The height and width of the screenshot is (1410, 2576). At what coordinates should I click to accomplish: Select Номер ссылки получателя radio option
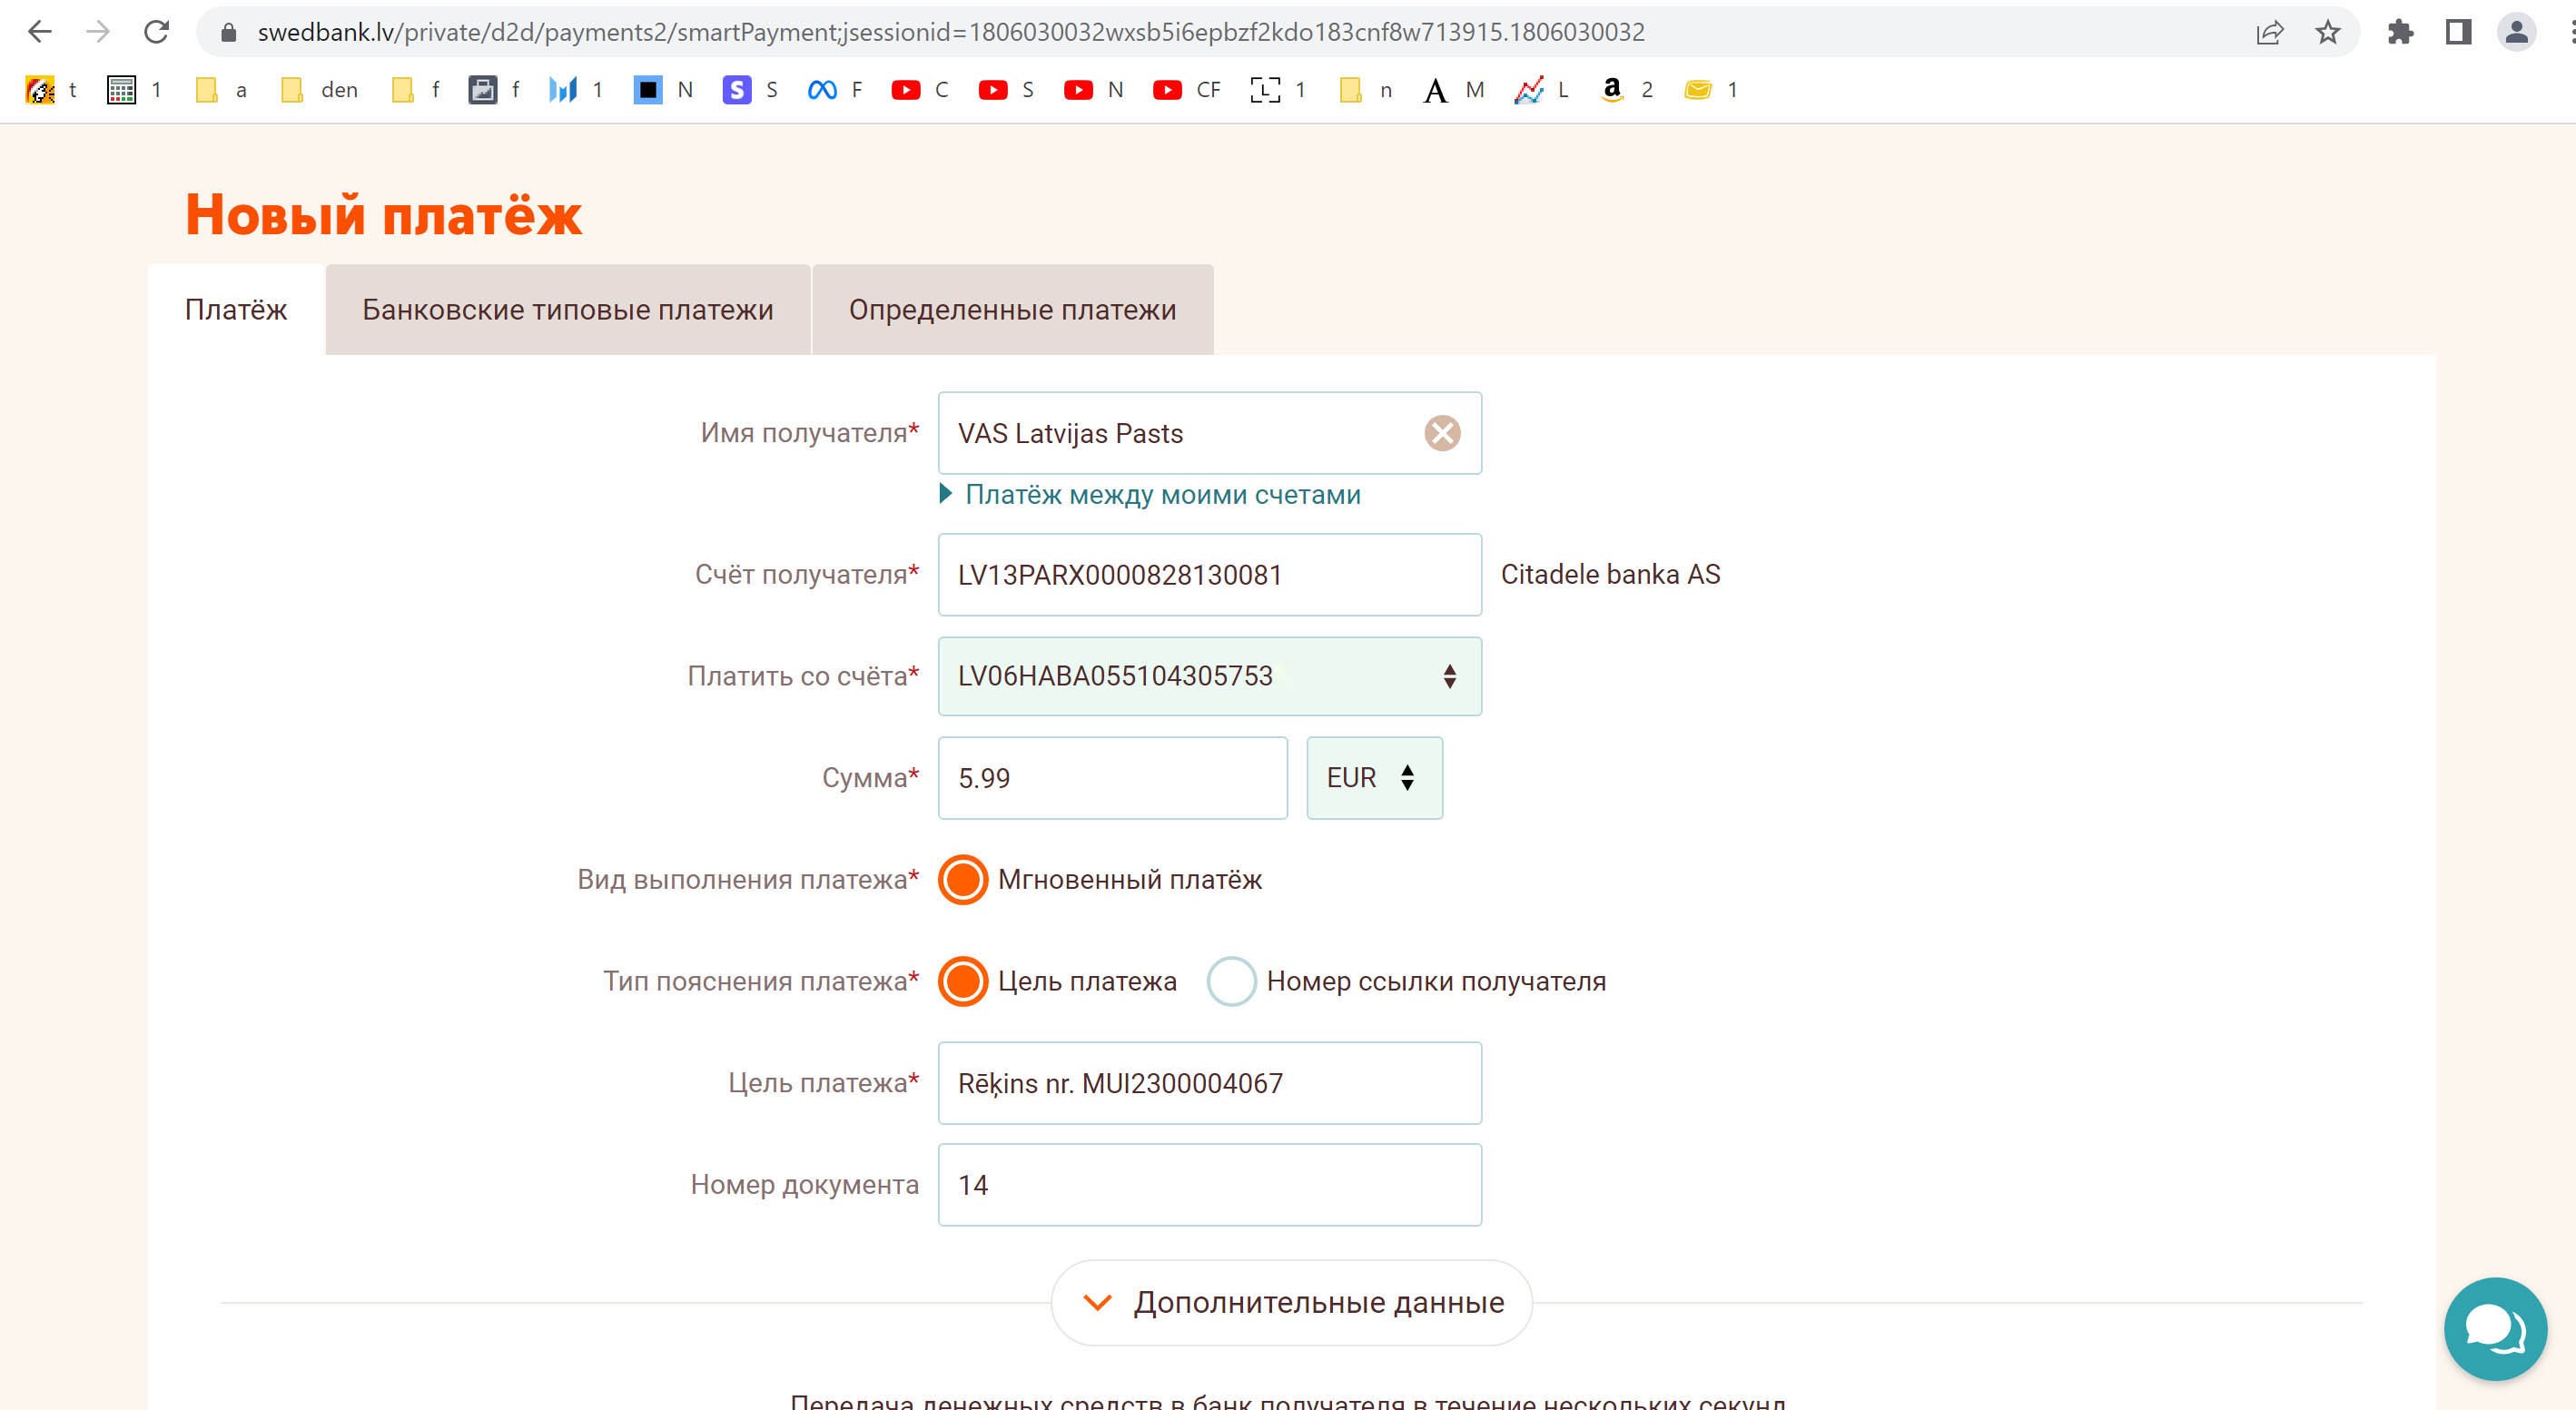point(1231,982)
